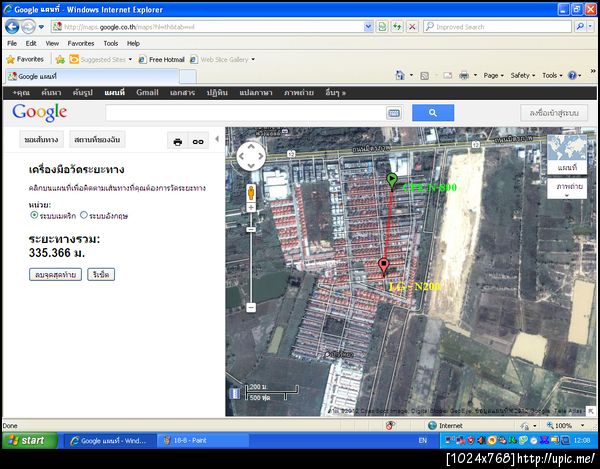Image resolution: width=600 pixels, height=469 pixels.
Task: Click the Print icon in command bar
Action: (x=464, y=76)
